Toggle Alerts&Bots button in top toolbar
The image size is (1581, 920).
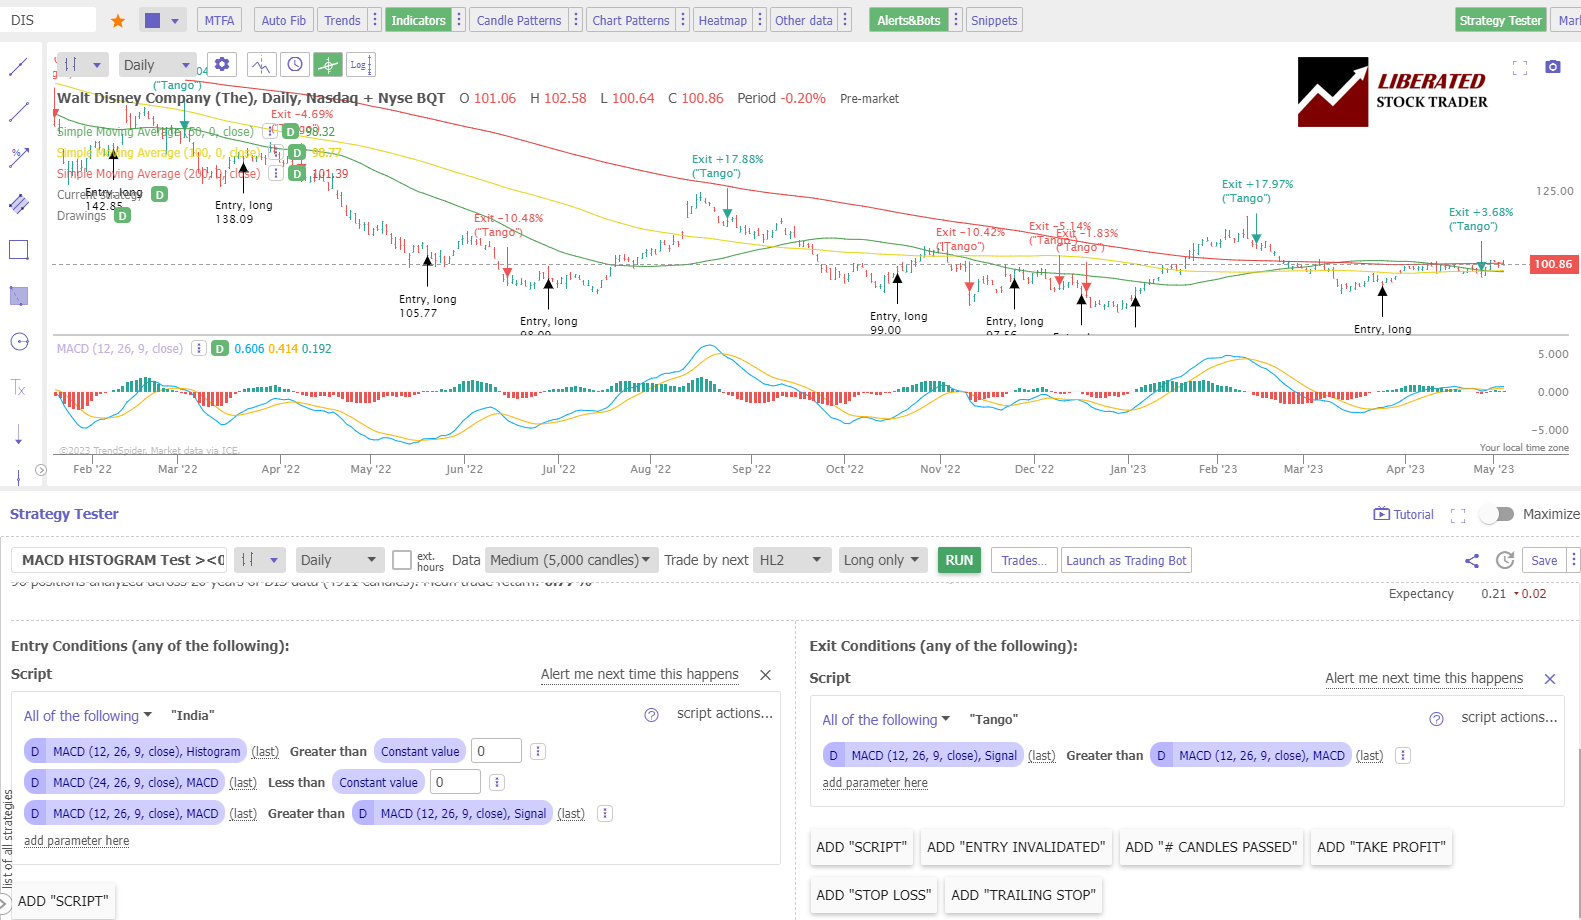[908, 20]
